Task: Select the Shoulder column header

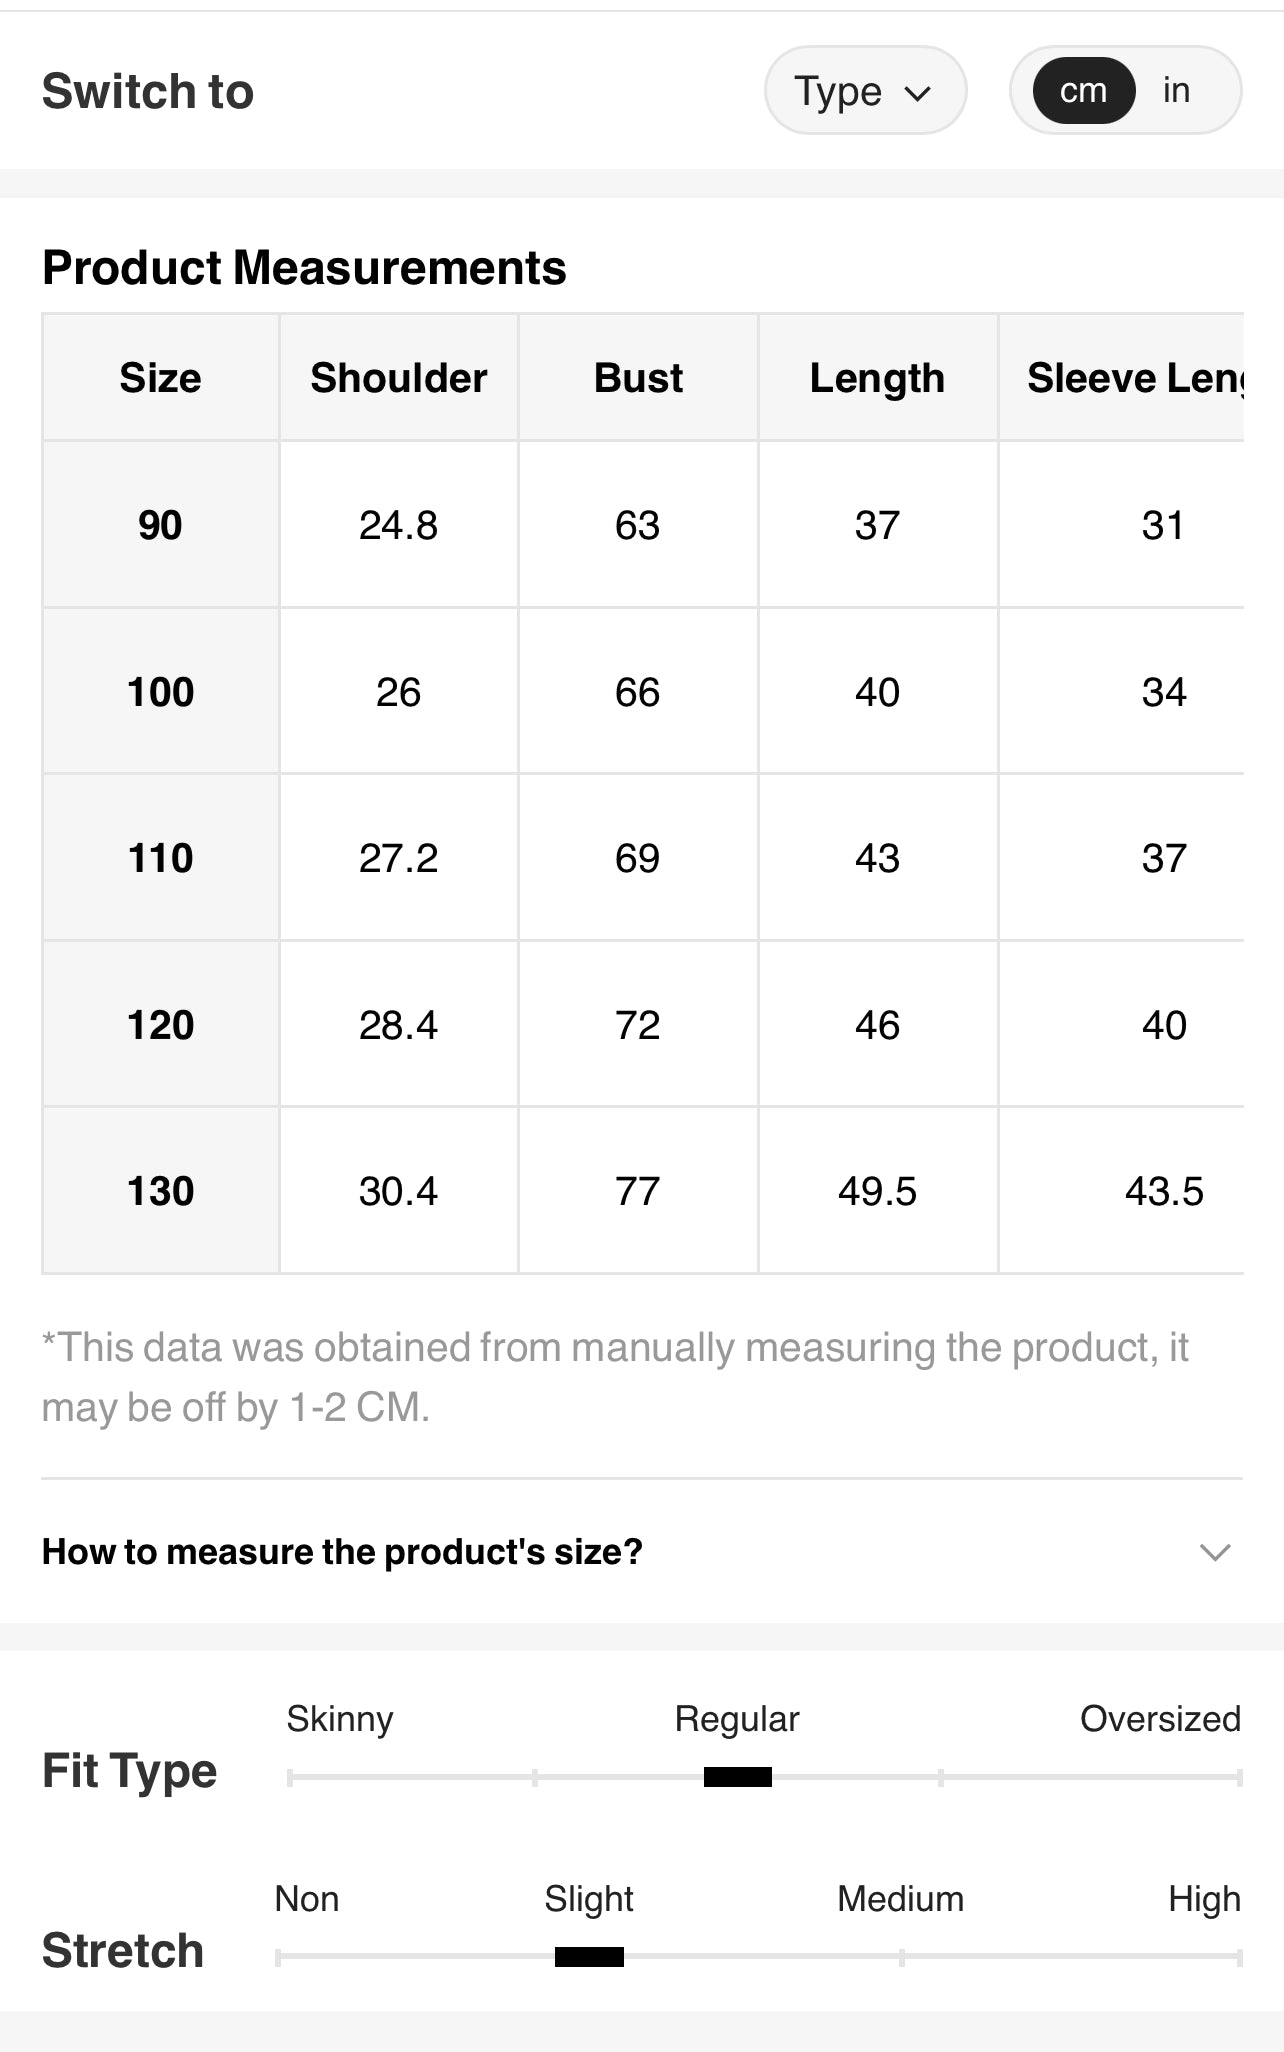Action: [398, 378]
